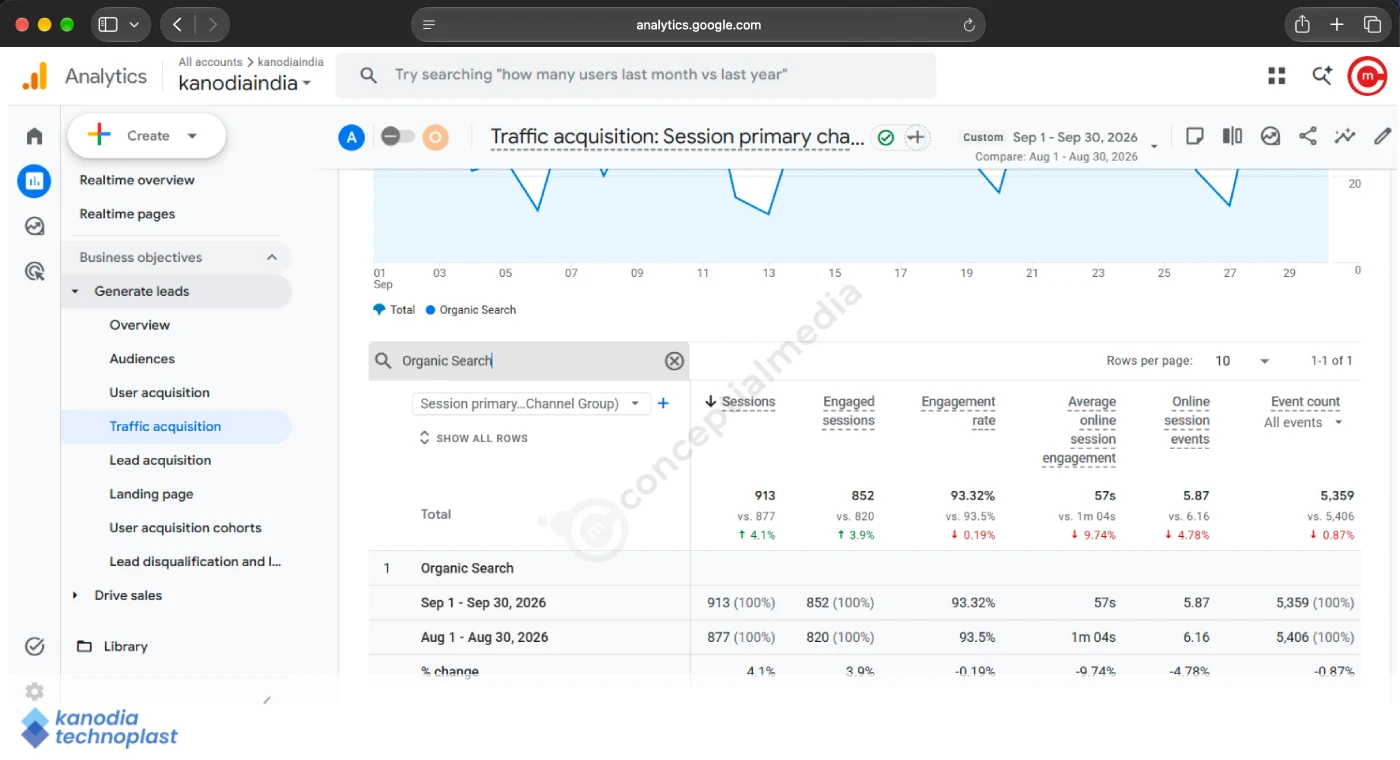This screenshot has height=760, width=1400.
Task: Open the AI sparkle search icon
Action: pyautogui.click(x=1322, y=76)
